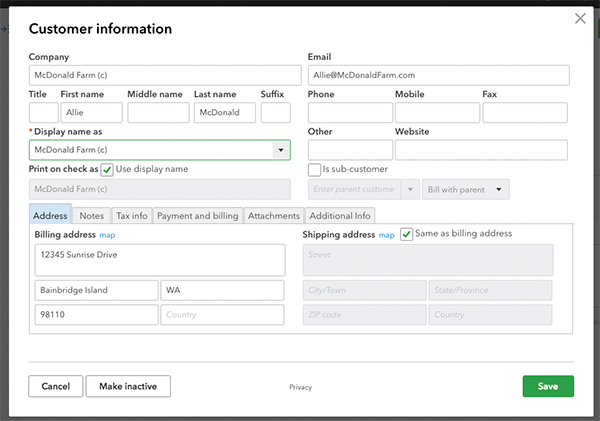Open the billing address map link
This screenshot has width=600, height=421.
pos(107,235)
